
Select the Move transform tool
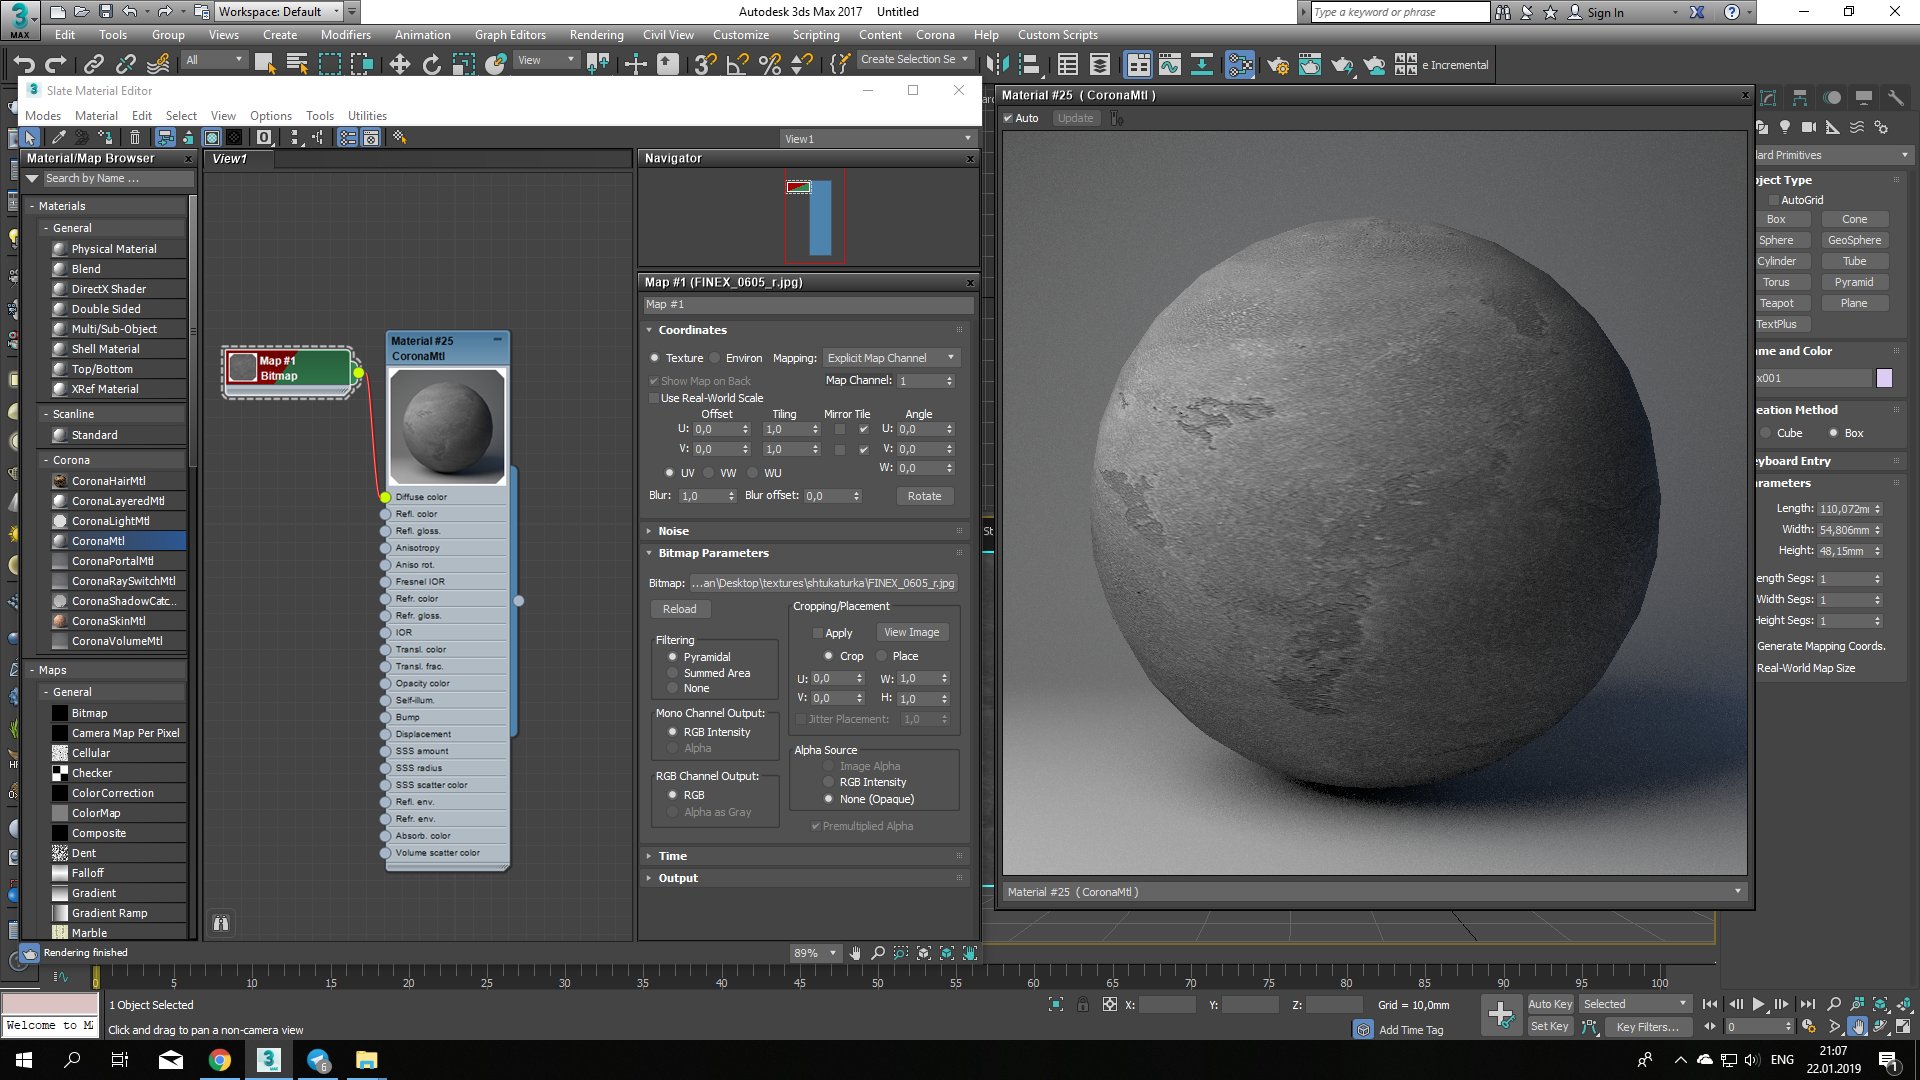point(399,65)
